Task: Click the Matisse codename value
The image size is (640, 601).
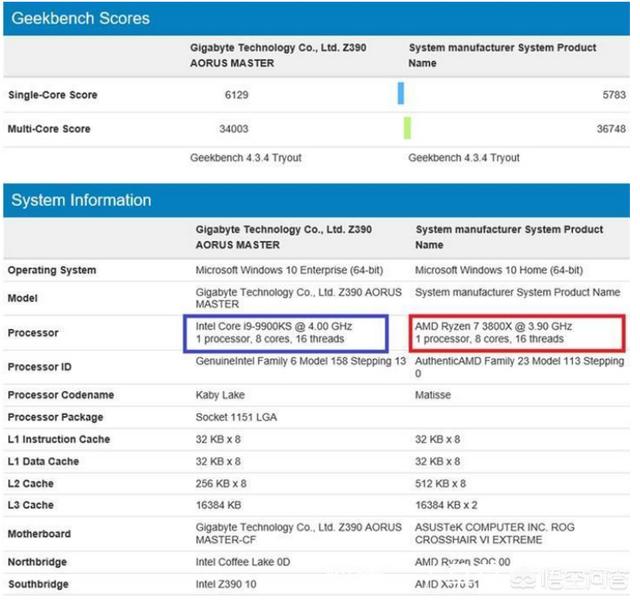Action: 433,395
